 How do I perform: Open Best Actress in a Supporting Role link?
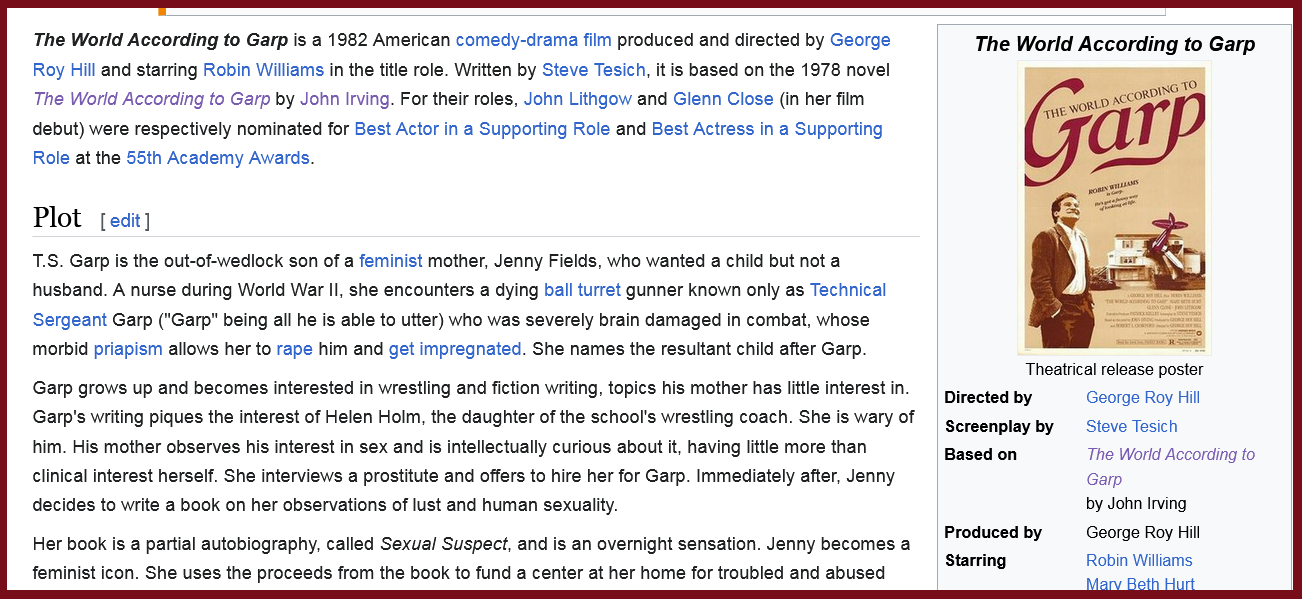coord(767,129)
